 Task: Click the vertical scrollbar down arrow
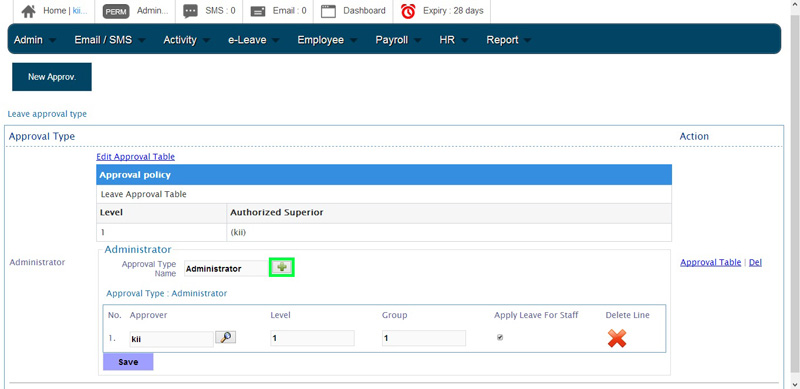tap(795, 384)
